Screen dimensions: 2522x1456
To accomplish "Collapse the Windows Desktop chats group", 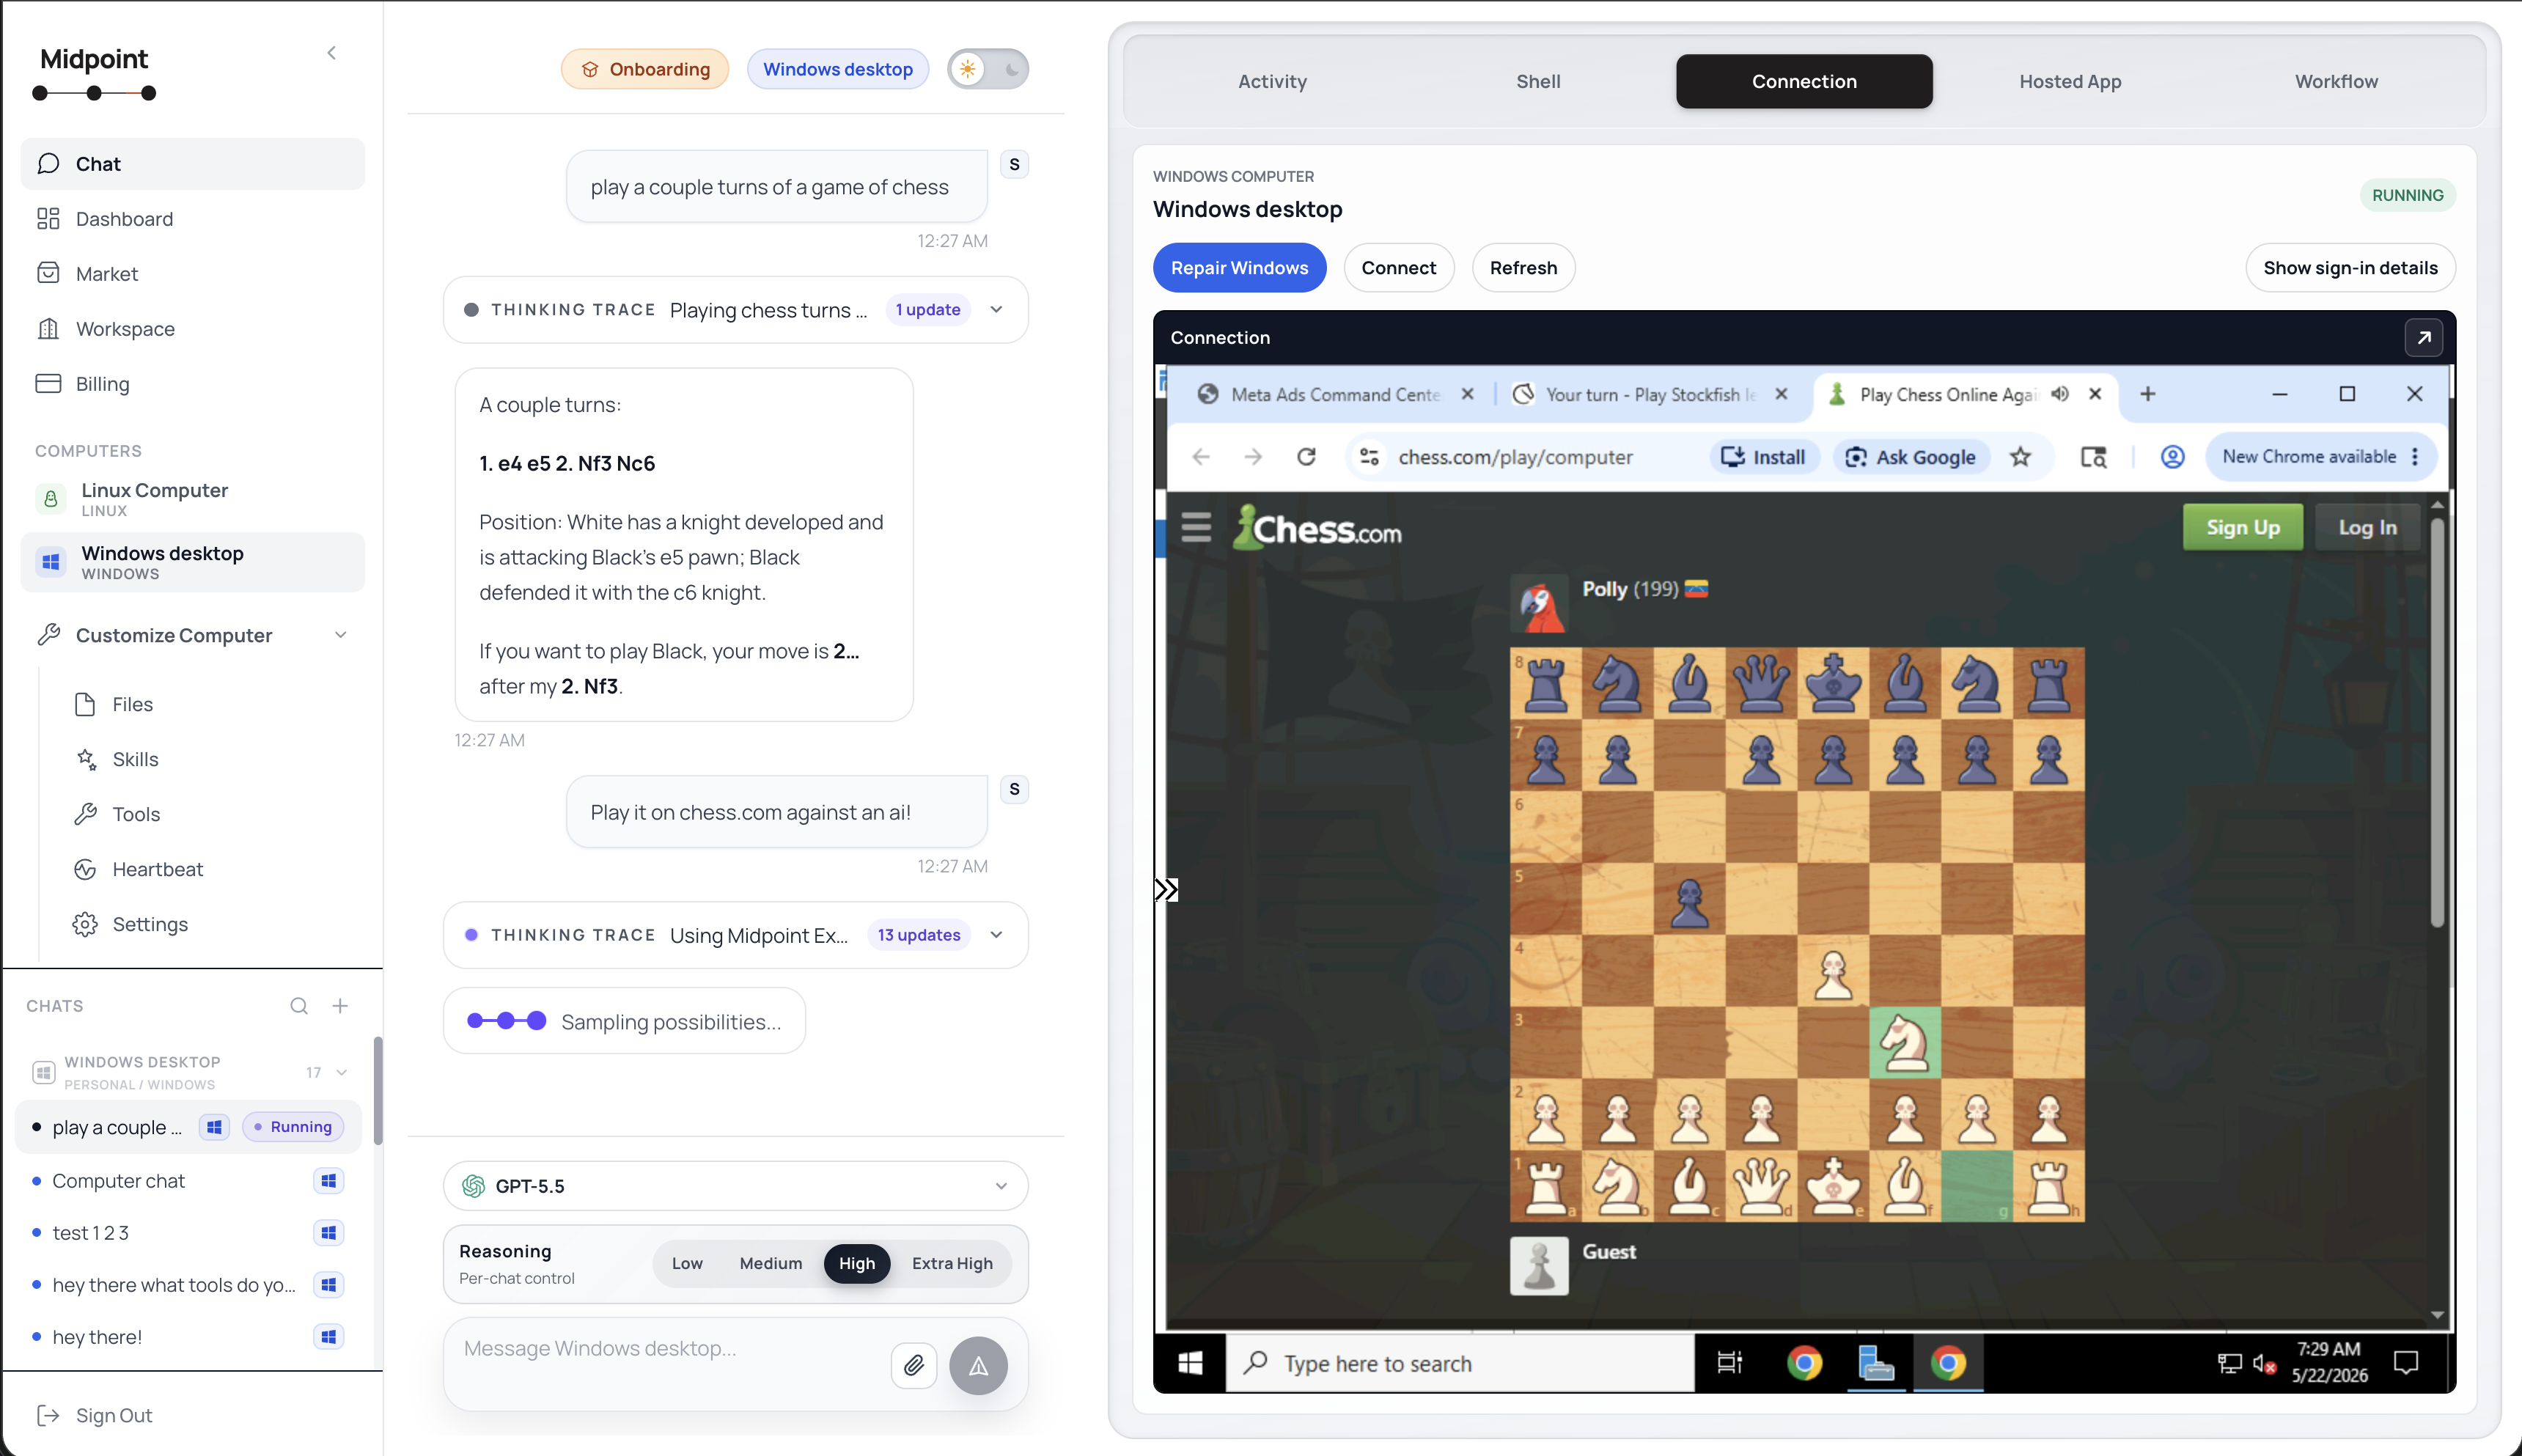I will 342,1073.
